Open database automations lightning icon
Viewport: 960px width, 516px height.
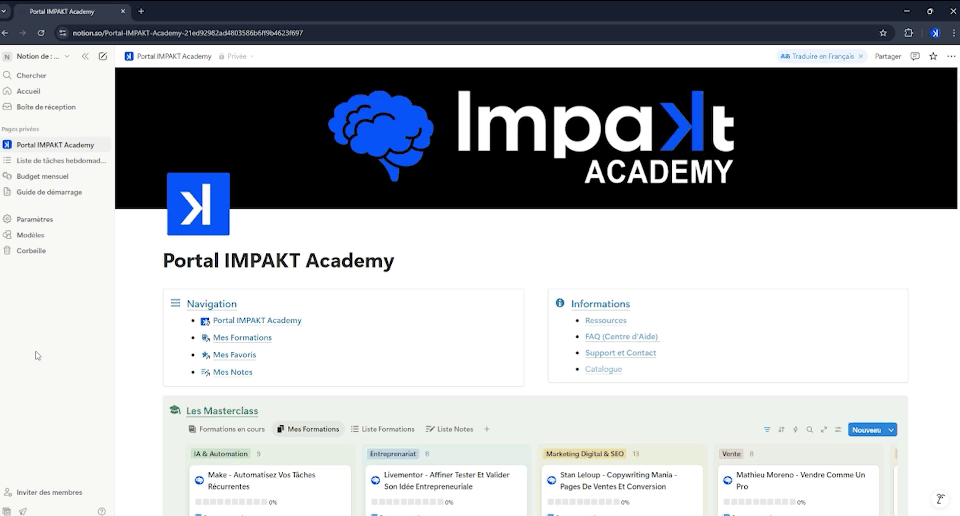(795, 430)
